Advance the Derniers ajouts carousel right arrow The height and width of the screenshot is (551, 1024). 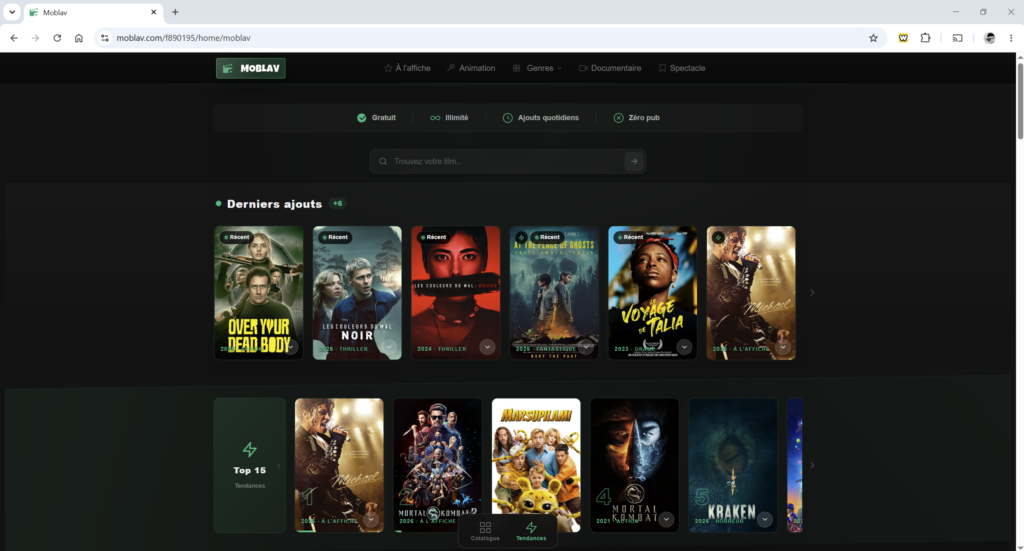click(x=812, y=292)
